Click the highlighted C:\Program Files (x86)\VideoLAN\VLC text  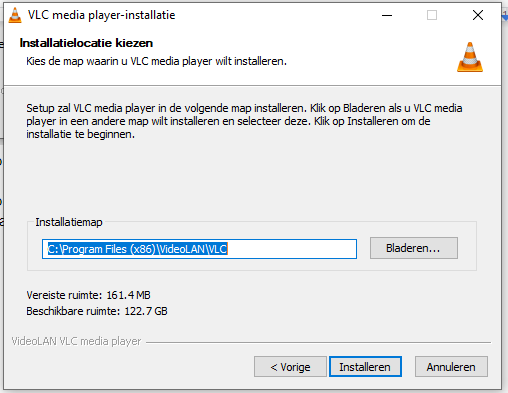pos(137,249)
